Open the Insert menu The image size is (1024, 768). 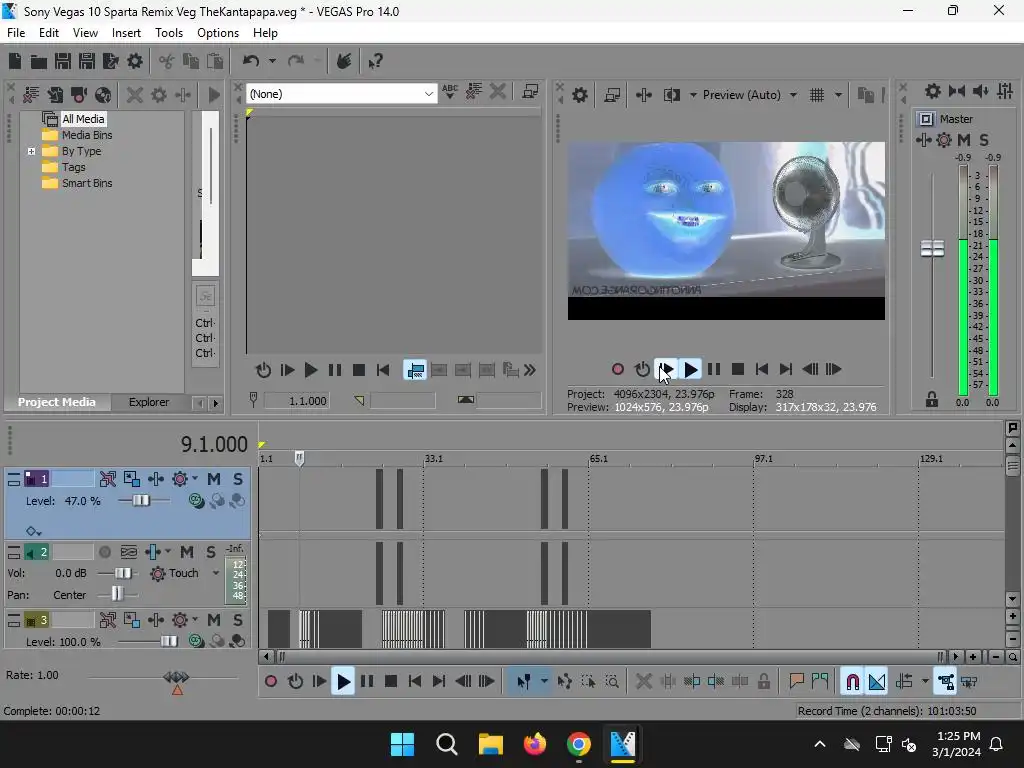point(126,33)
